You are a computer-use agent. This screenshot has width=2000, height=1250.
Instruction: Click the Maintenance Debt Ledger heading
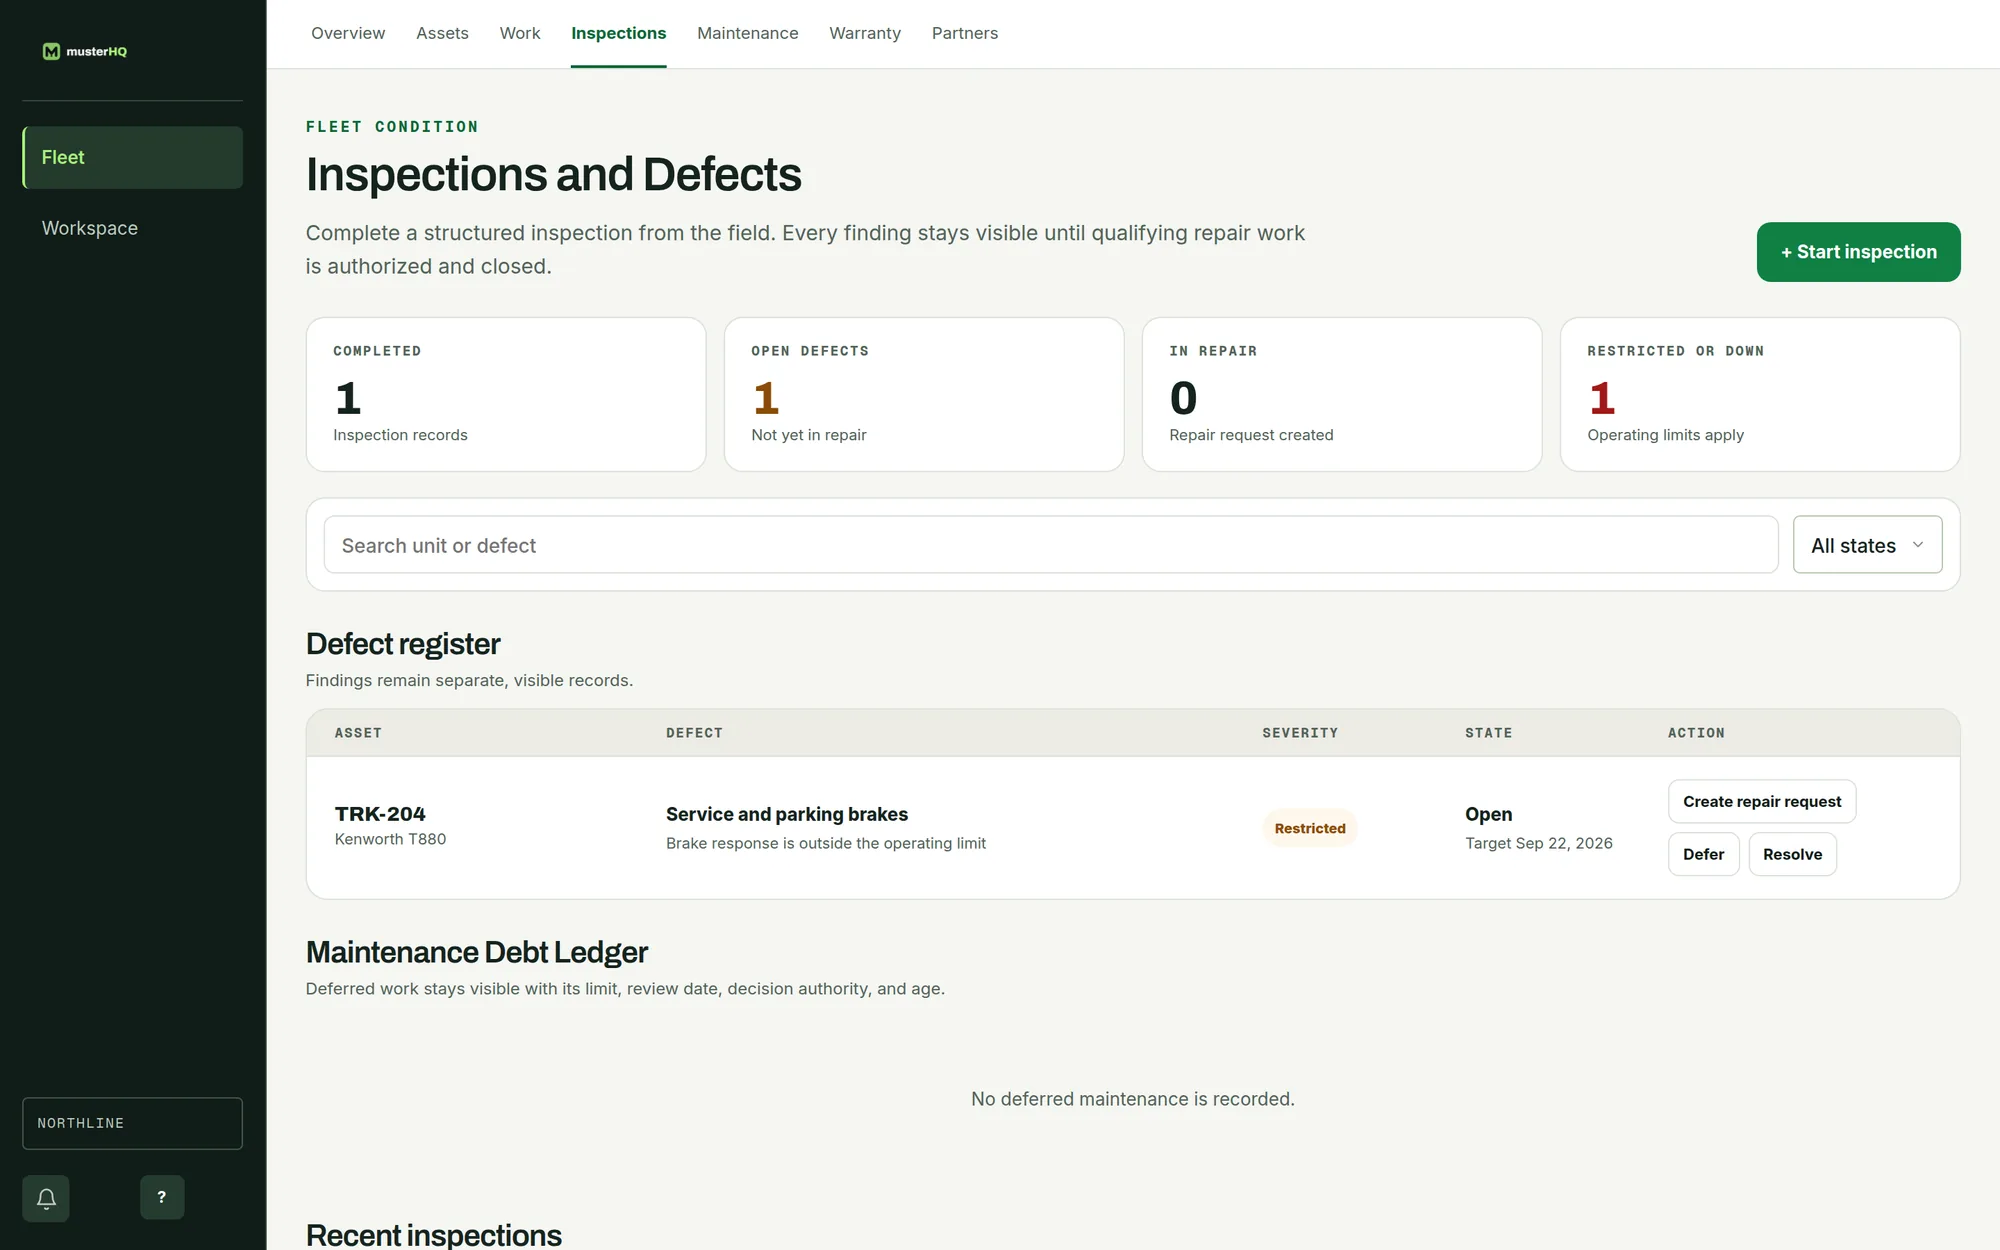477,952
